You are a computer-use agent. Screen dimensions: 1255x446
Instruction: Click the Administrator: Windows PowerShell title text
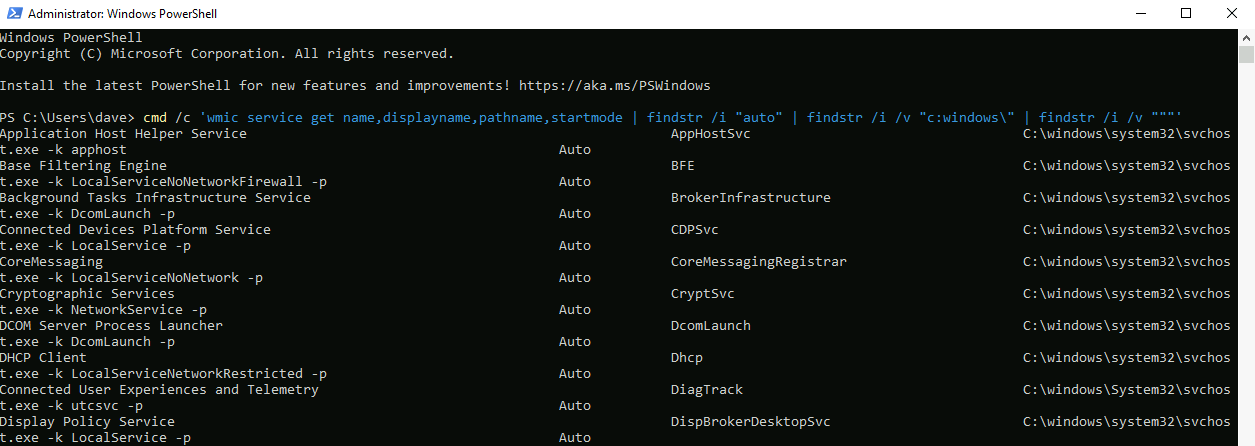tap(122, 14)
